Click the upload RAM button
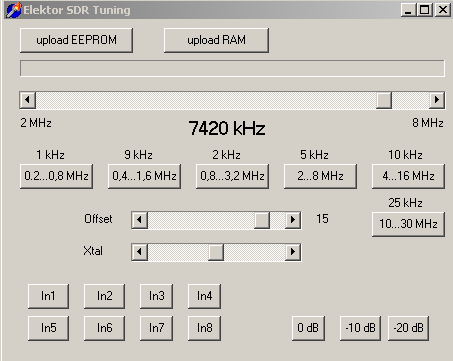Viewport: 453px width, 361px height. click(216, 40)
